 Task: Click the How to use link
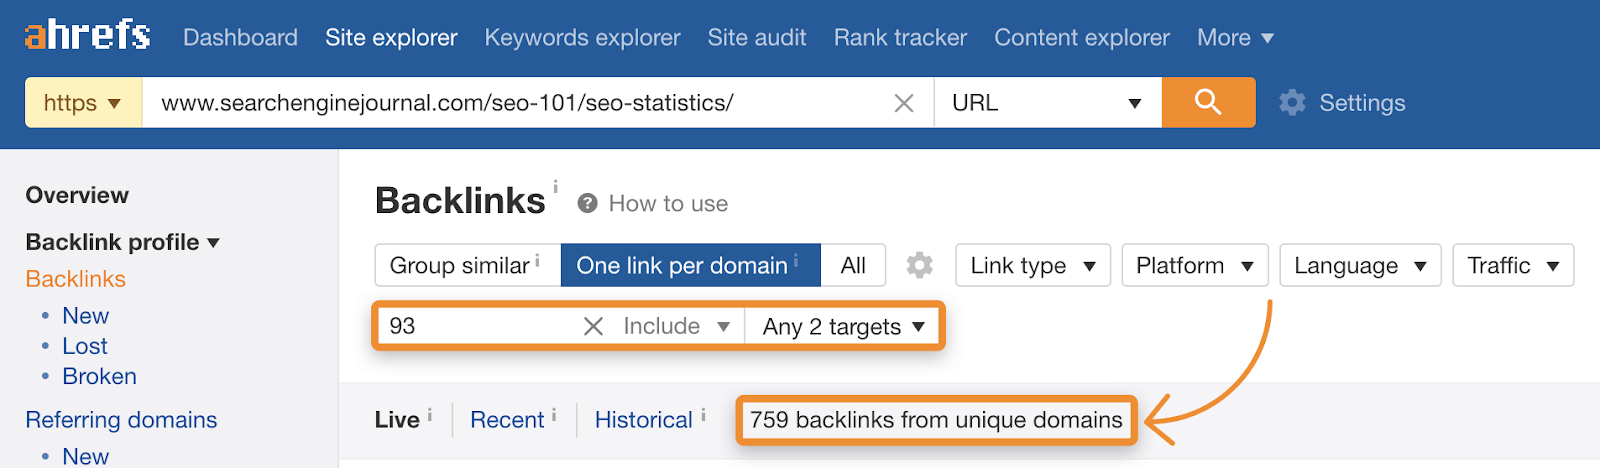(668, 204)
